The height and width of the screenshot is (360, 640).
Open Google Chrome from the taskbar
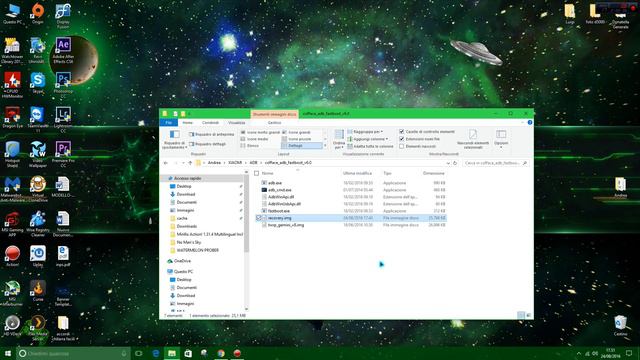tap(221, 353)
